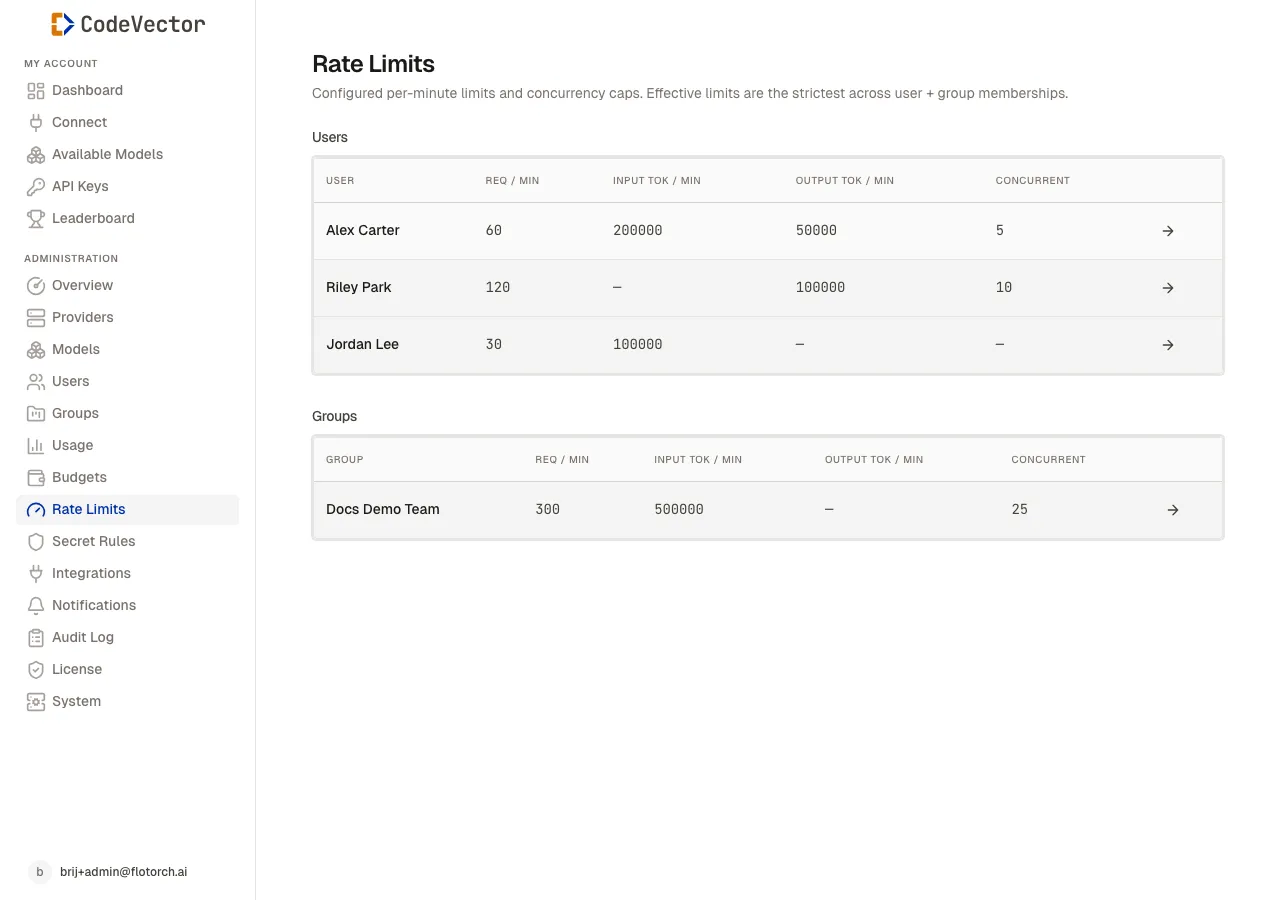The height and width of the screenshot is (900, 1280).
Task: Open Docs Demo Team's row arrow
Action: (1173, 510)
